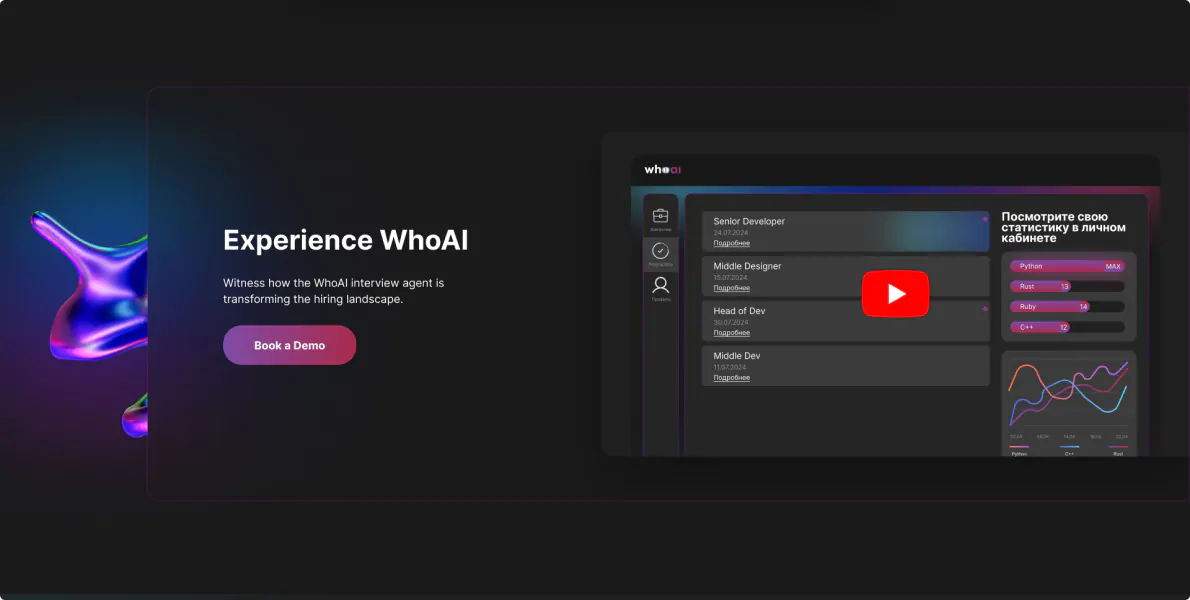
Task: Play the YouTube demo video
Action: [895, 294]
